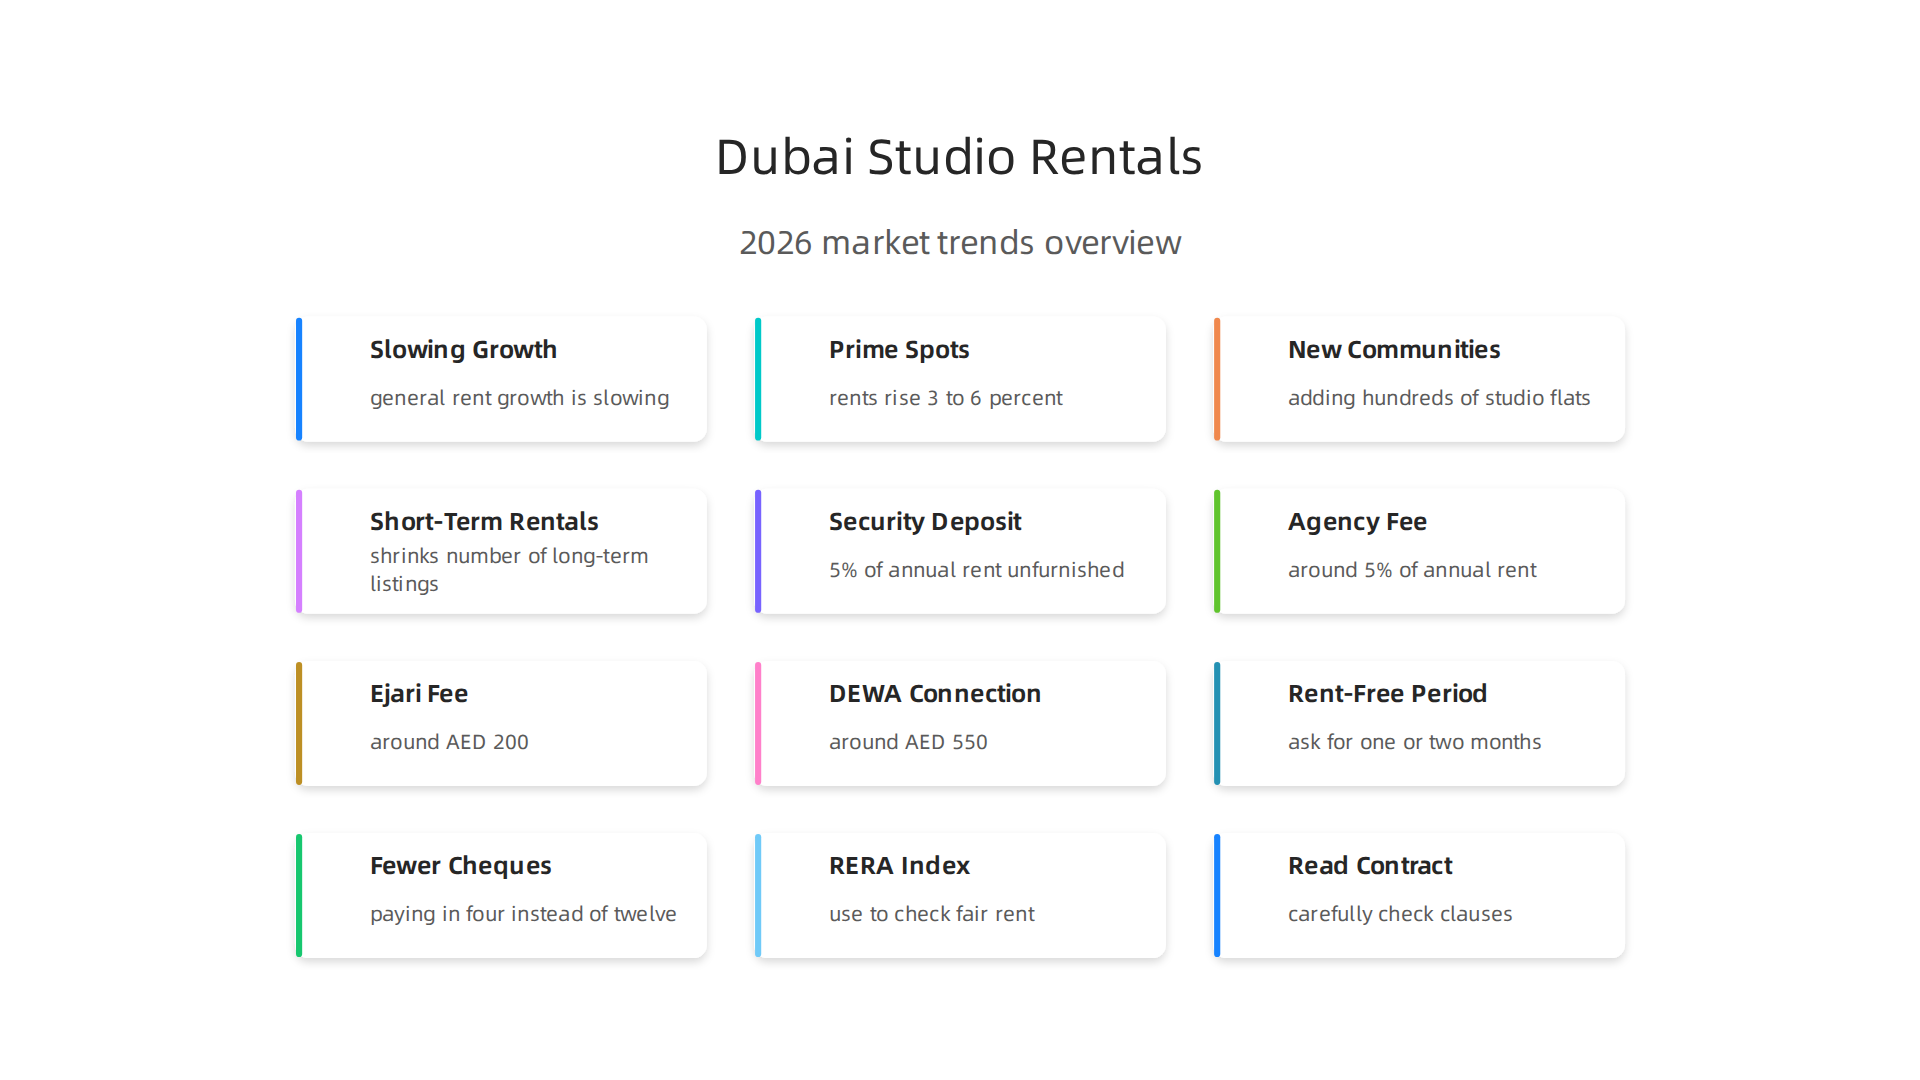1920x1080 pixels.
Task: Select the RERA Index heading
Action: tap(899, 866)
